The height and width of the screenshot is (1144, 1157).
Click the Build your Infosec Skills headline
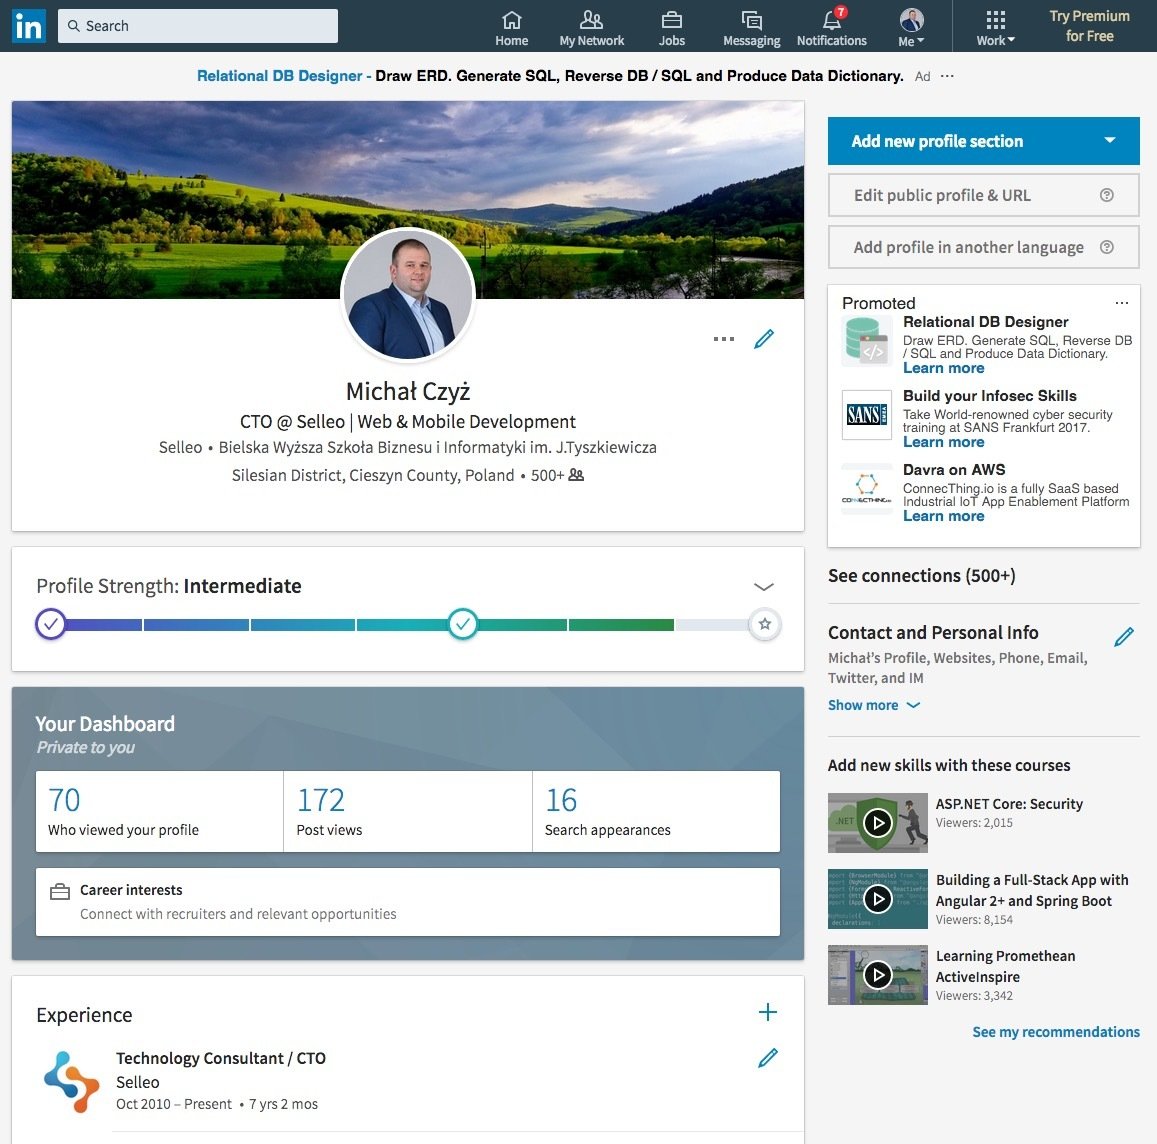(x=990, y=396)
